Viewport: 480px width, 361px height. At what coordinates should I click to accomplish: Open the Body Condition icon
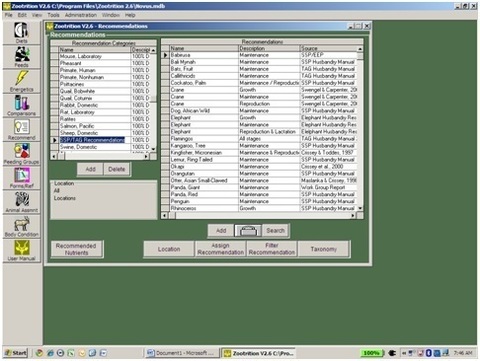[22, 224]
